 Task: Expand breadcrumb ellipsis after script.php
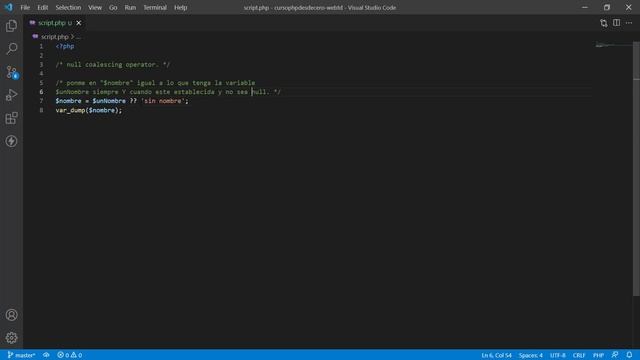pos(78,37)
